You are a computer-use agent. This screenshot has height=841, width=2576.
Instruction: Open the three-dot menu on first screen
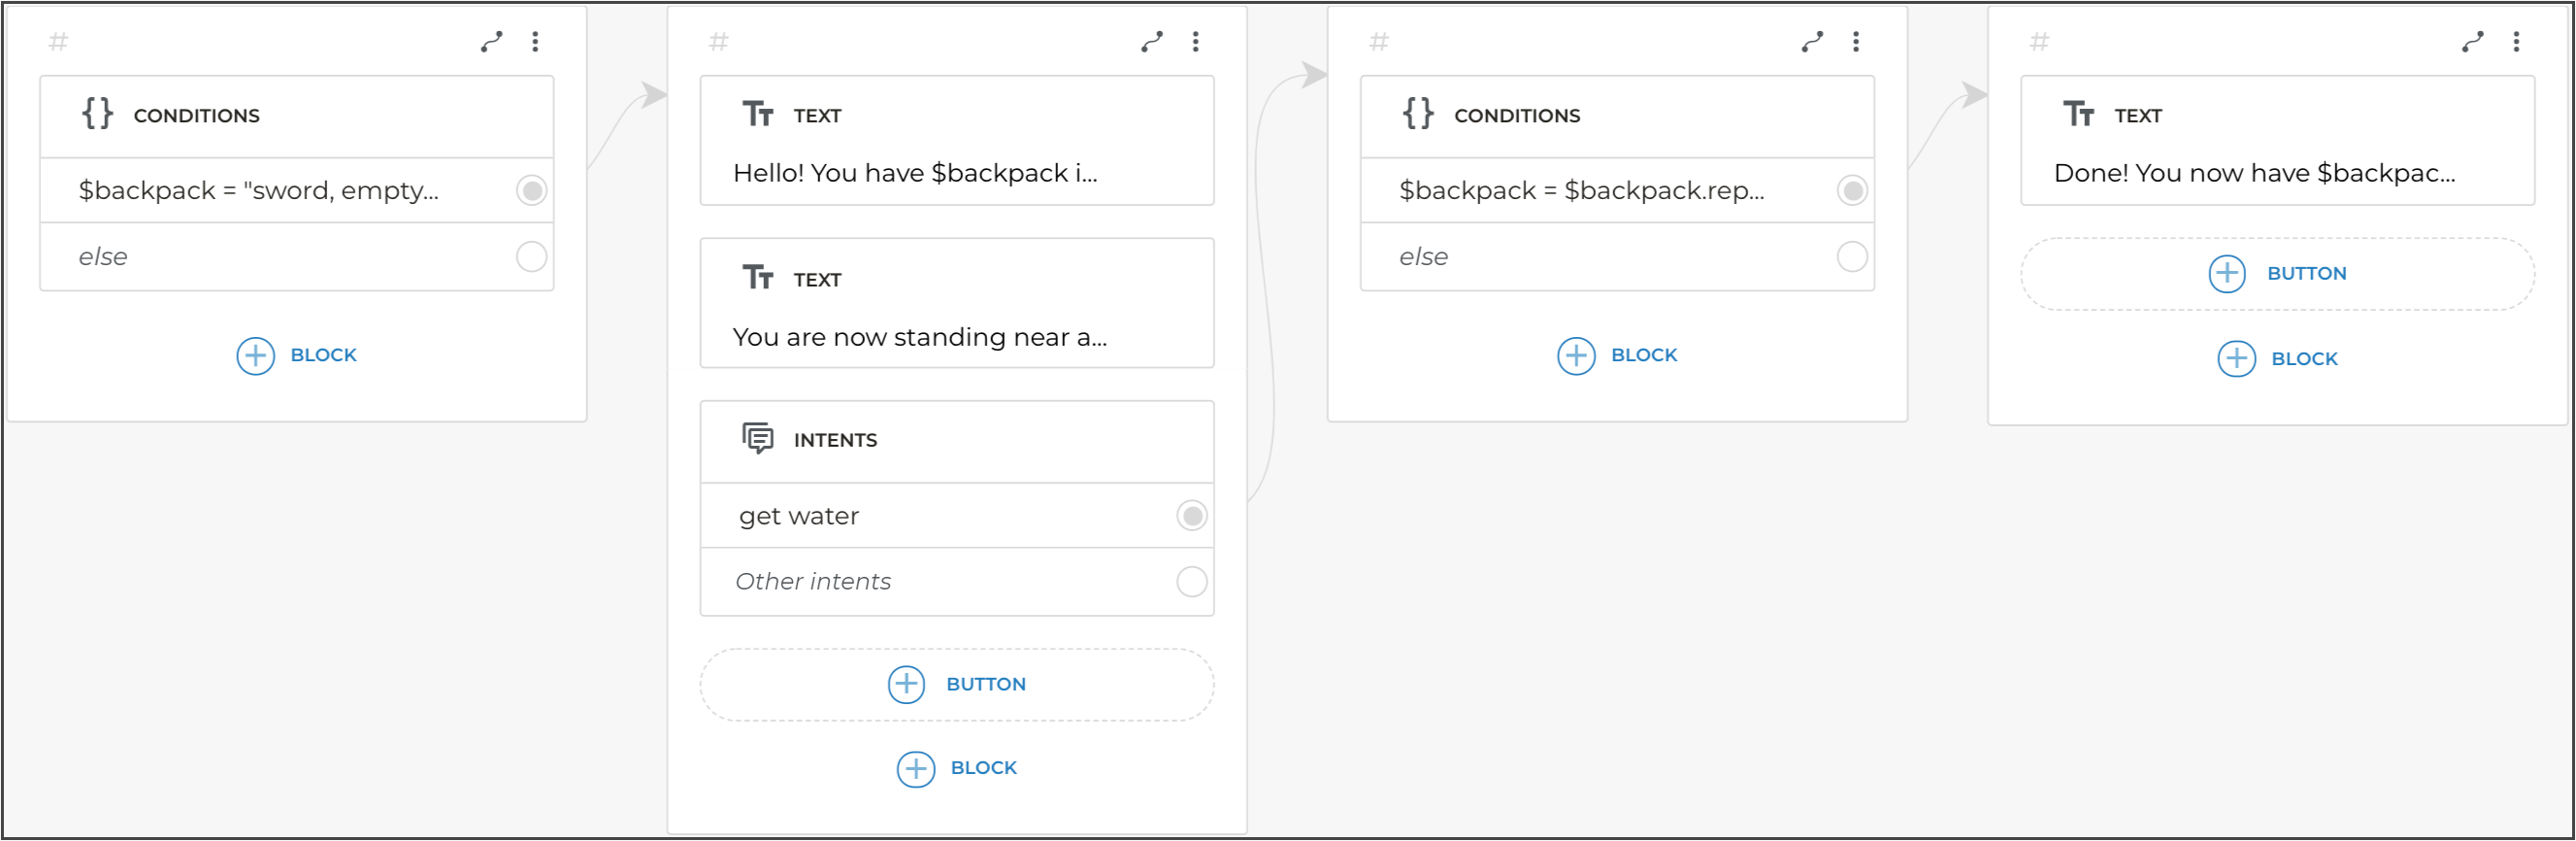tap(535, 42)
